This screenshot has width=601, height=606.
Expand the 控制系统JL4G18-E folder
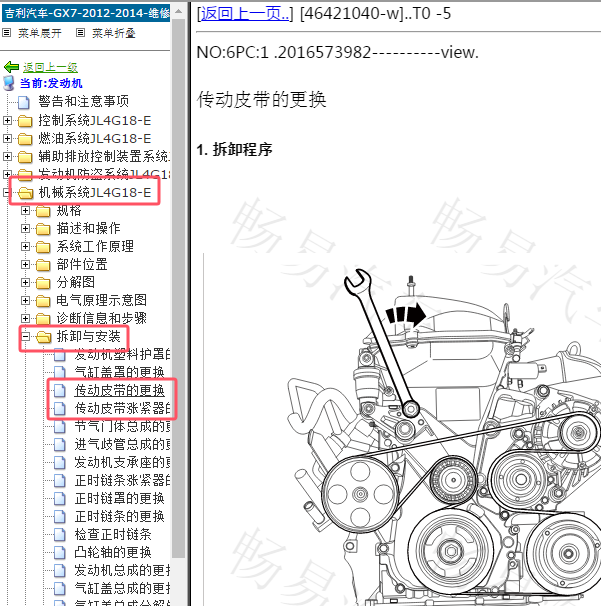click(7, 121)
